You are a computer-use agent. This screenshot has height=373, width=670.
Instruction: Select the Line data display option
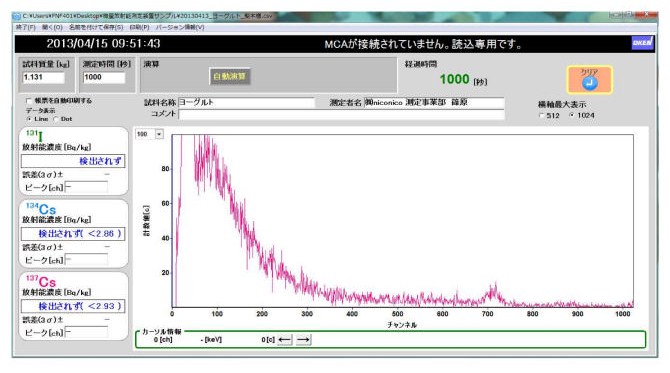(x=29, y=119)
